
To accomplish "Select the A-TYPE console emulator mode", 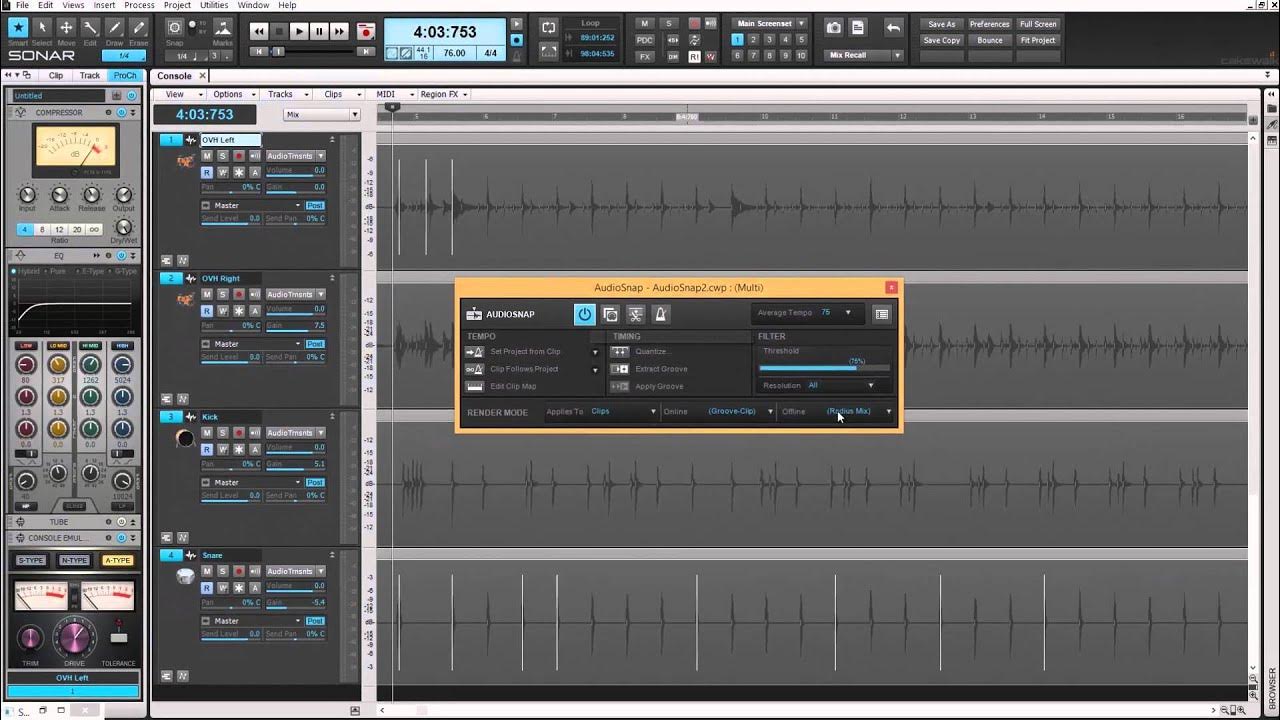I will point(118,560).
